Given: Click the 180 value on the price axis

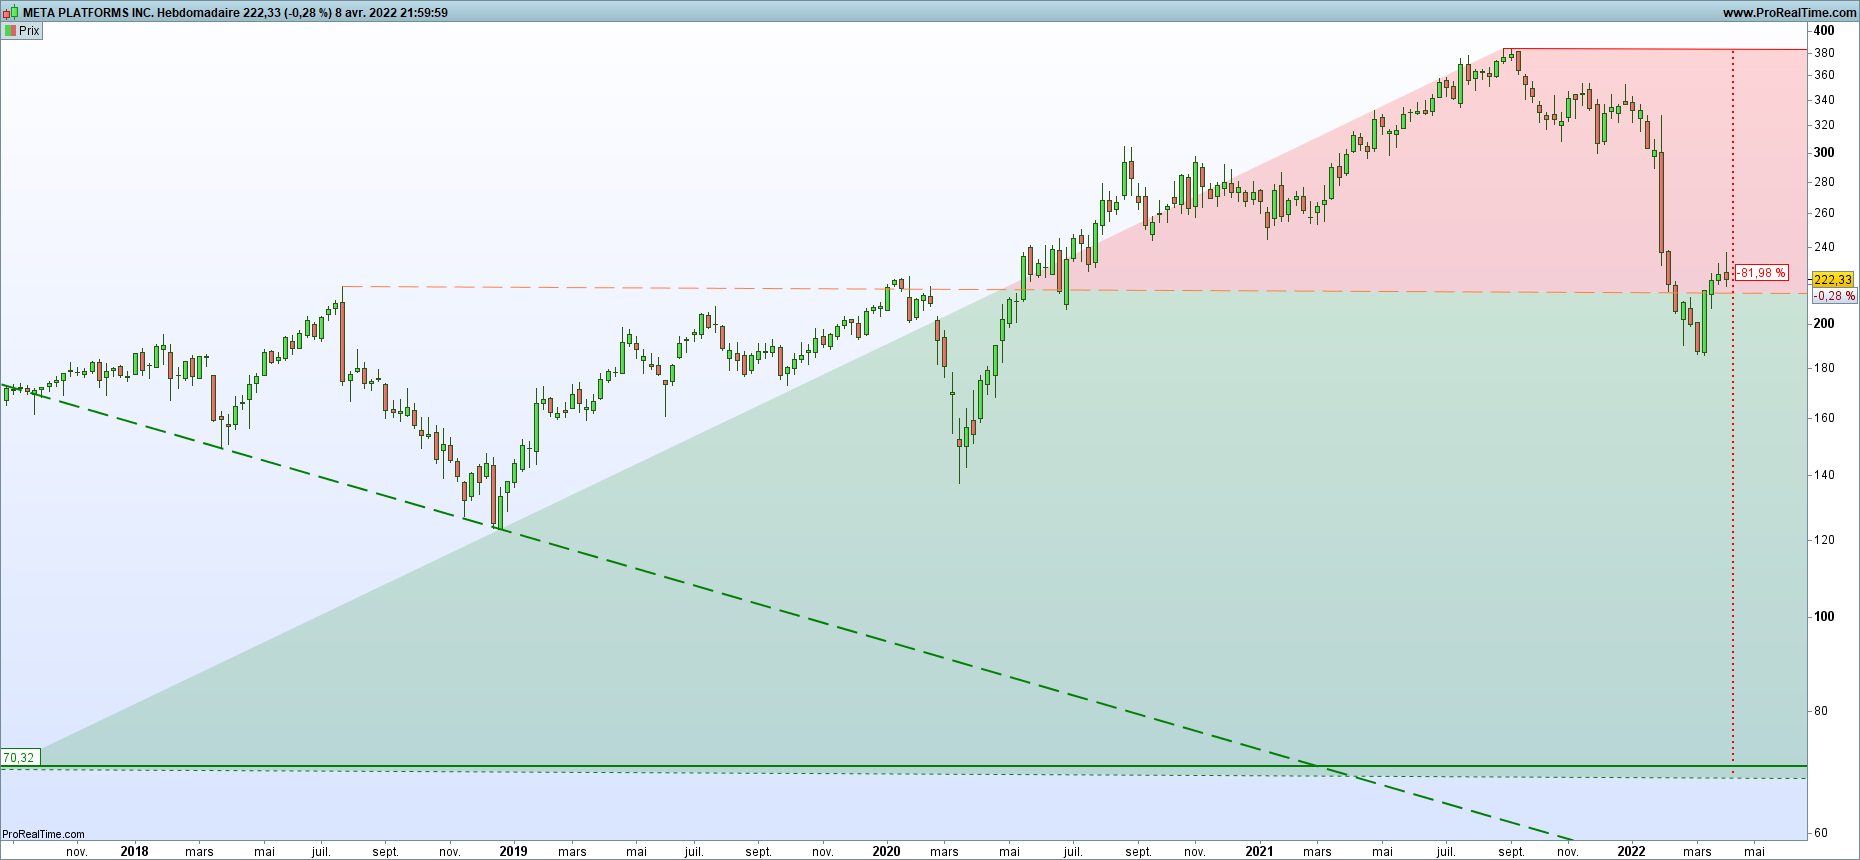Looking at the screenshot, I should [1824, 368].
